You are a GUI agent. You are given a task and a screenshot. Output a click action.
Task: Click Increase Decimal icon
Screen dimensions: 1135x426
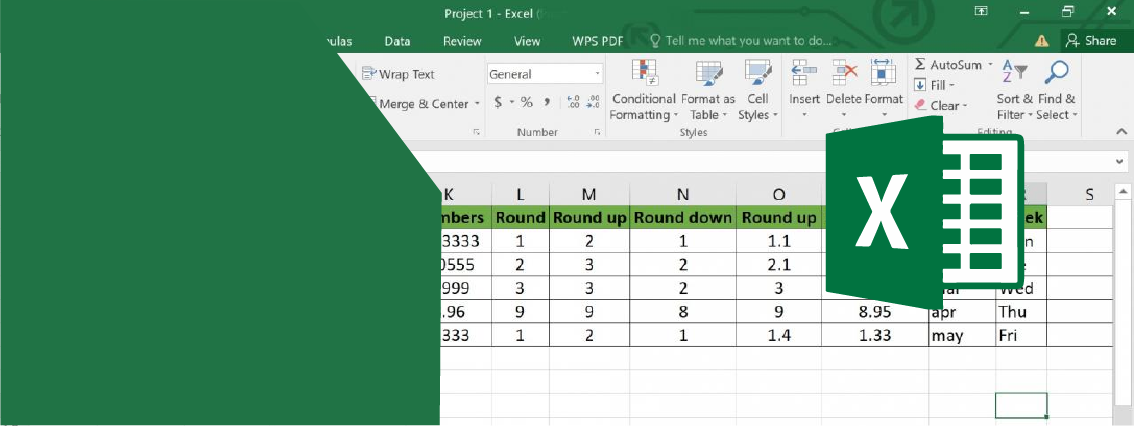573,102
